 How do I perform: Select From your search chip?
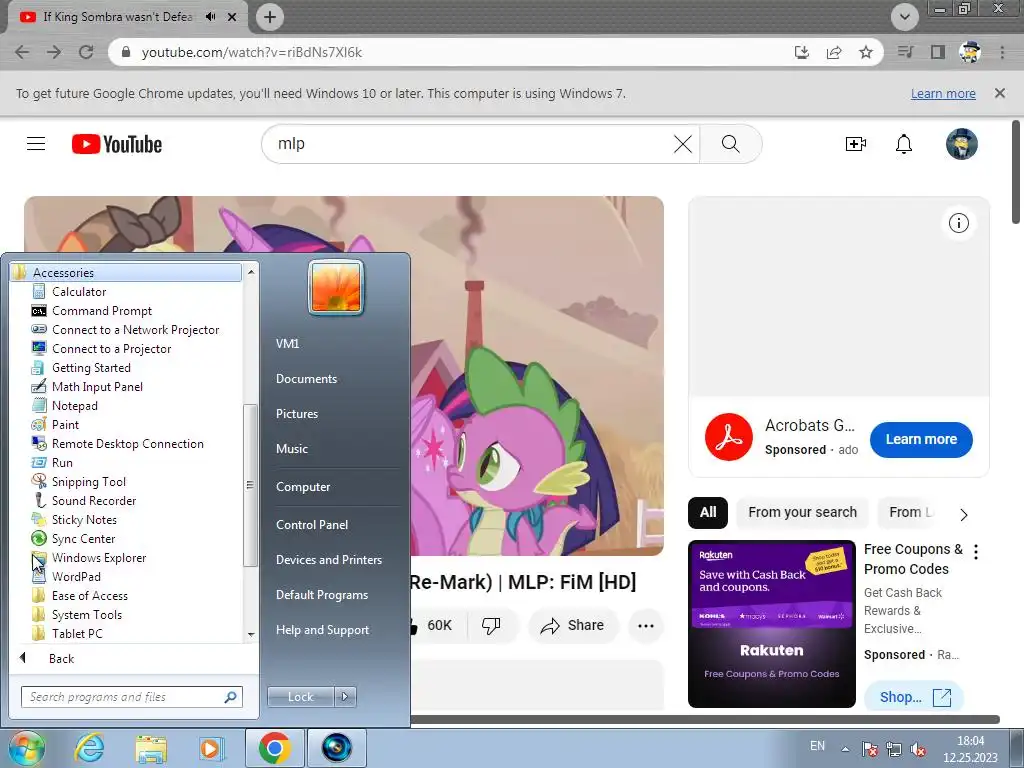point(802,512)
